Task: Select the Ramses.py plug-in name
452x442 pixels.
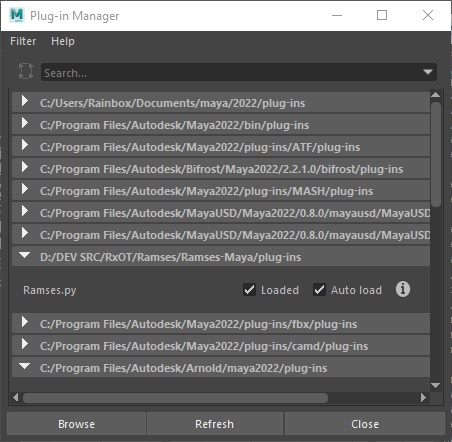Action: [49, 290]
